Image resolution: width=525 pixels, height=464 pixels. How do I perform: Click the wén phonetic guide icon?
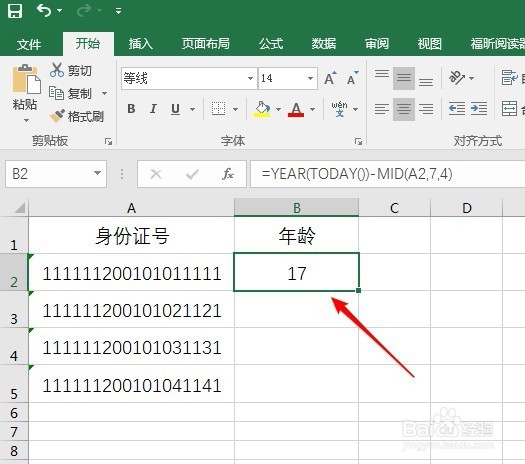[340, 109]
